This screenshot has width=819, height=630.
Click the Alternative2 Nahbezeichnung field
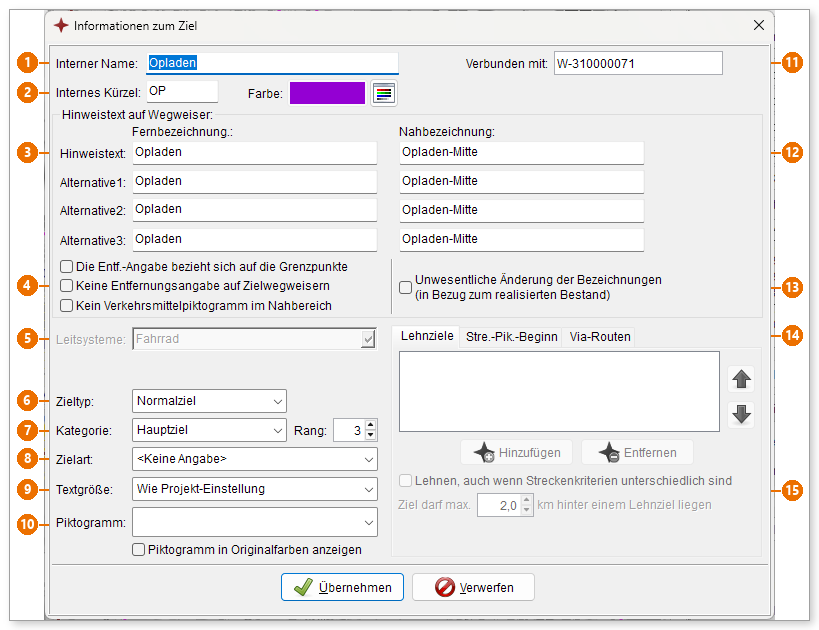pos(521,211)
